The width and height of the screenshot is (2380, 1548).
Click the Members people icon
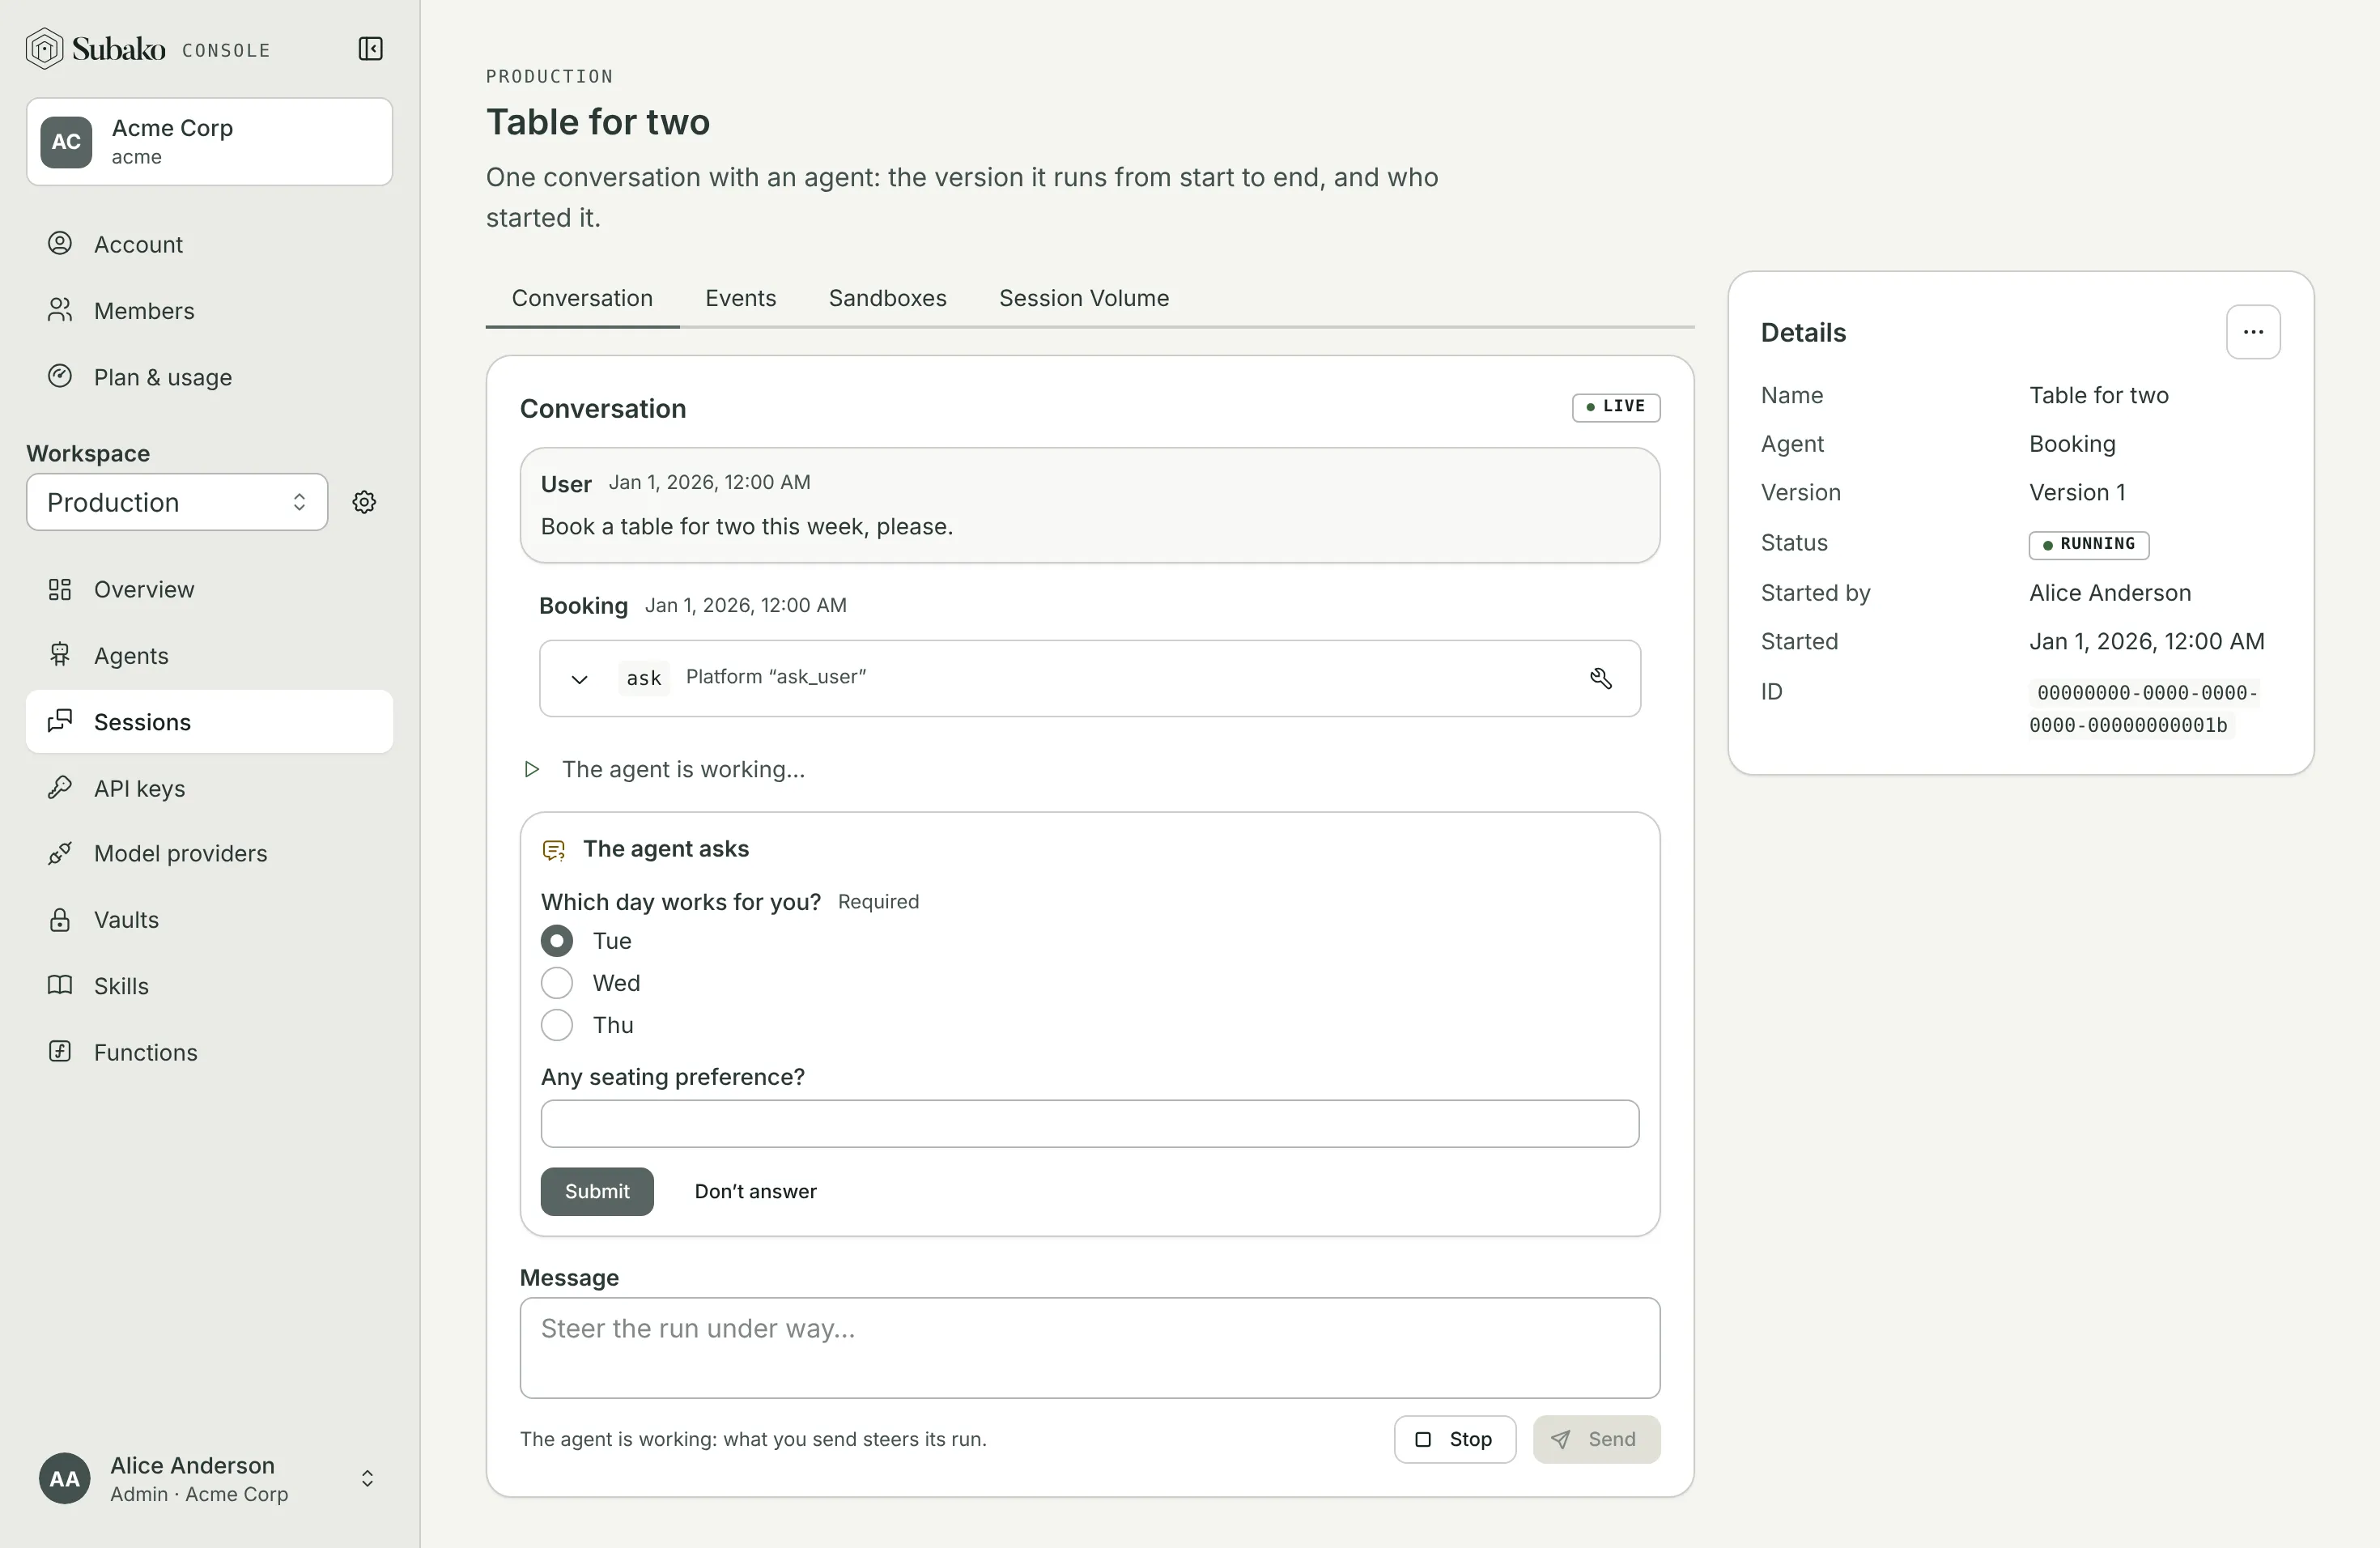coord(60,310)
